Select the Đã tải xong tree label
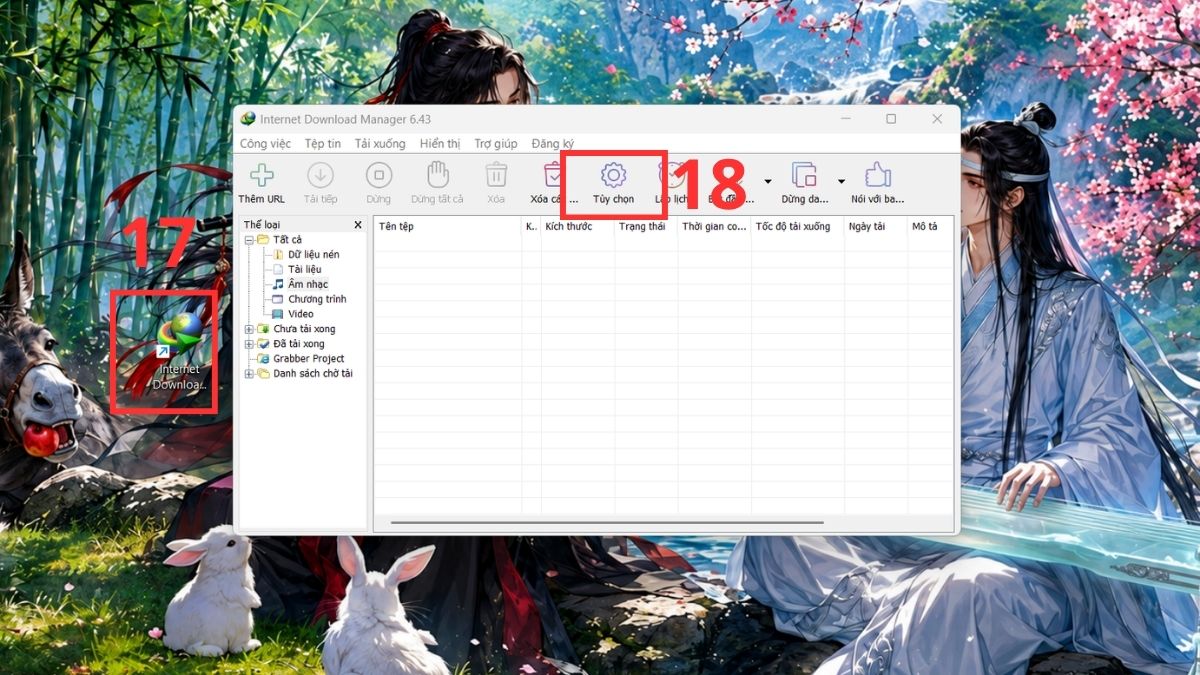This screenshot has height=675, width=1200. [x=299, y=344]
